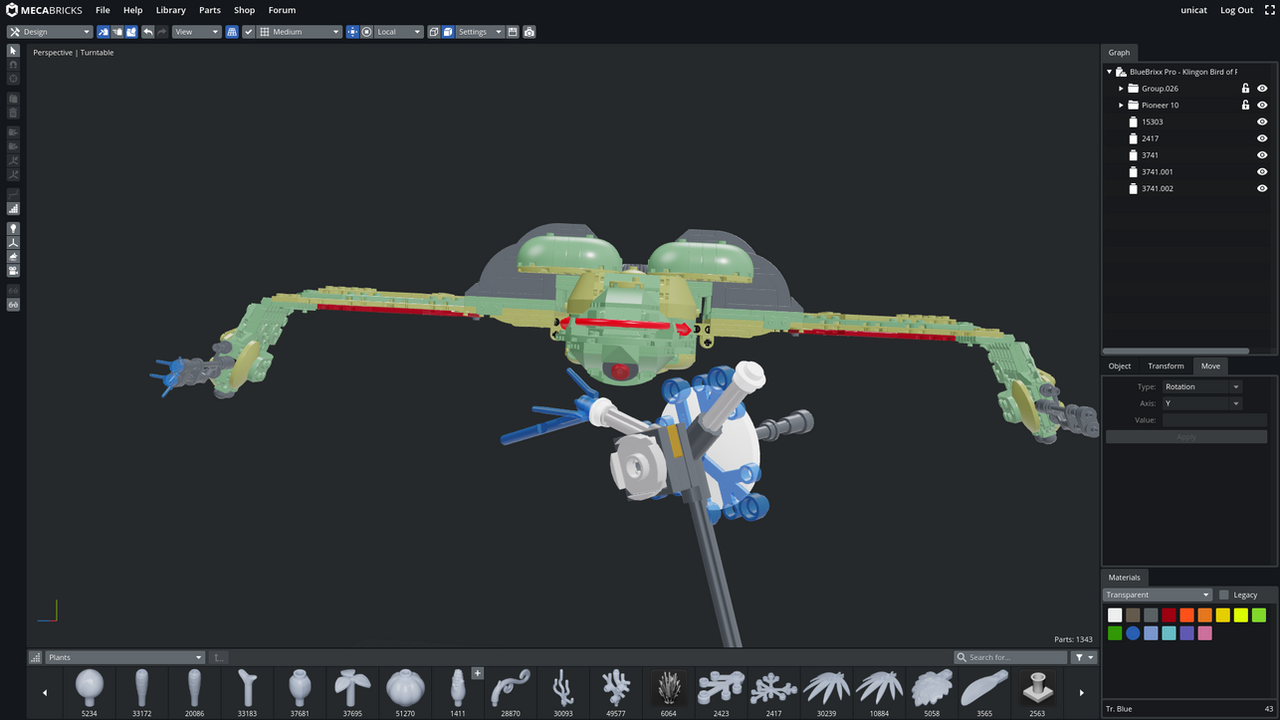Viewport: 1280px width, 720px height.
Task: Toggle lock on Pioneer 10
Action: [1245, 105]
